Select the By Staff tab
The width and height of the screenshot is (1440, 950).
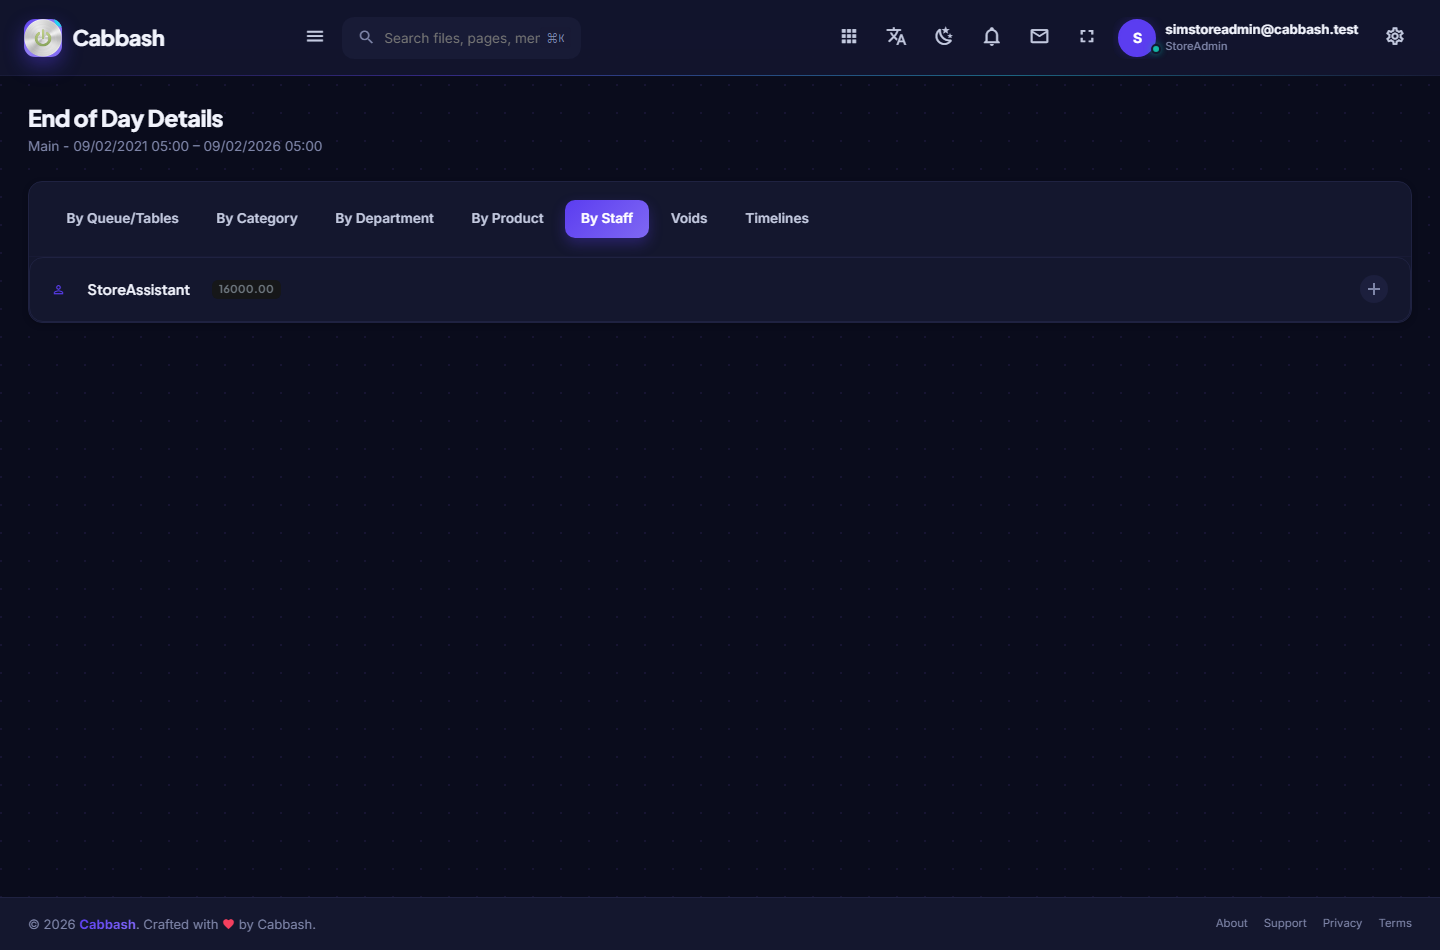(x=607, y=219)
